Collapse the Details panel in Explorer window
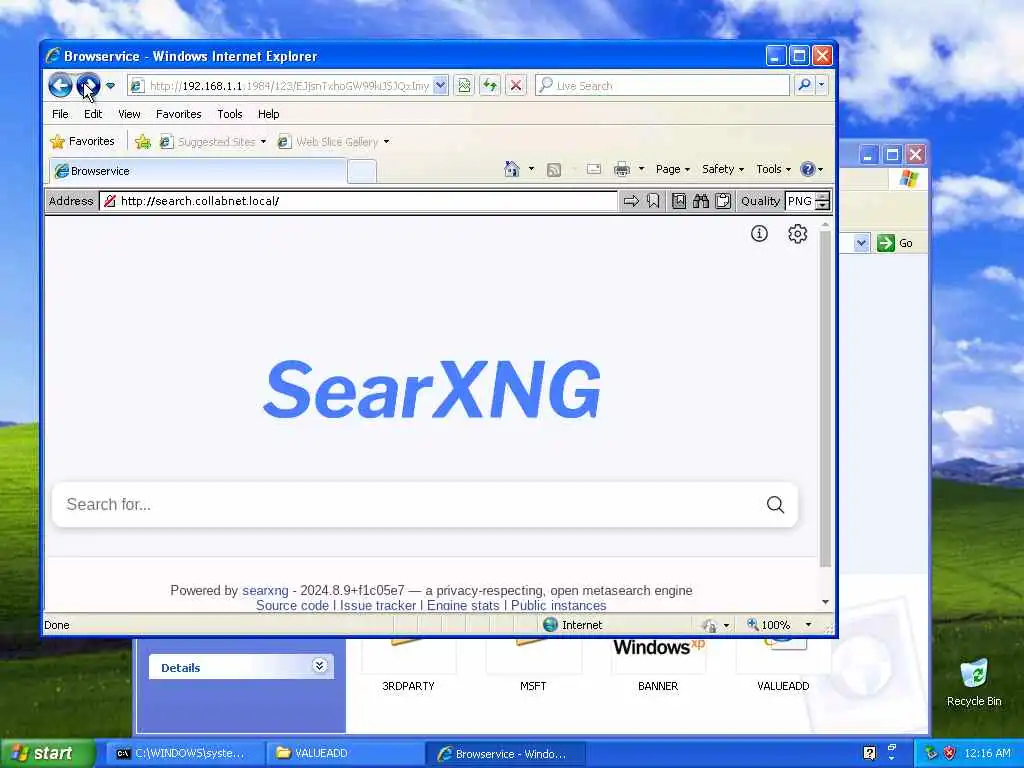The image size is (1024, 768). pos(319,665)
